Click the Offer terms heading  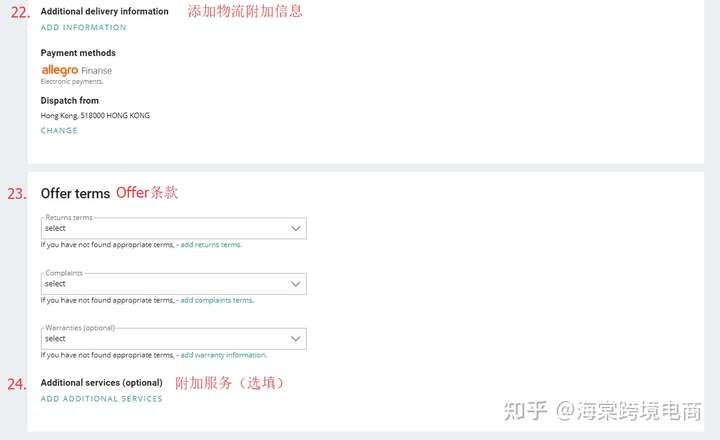tap(75, 193)
